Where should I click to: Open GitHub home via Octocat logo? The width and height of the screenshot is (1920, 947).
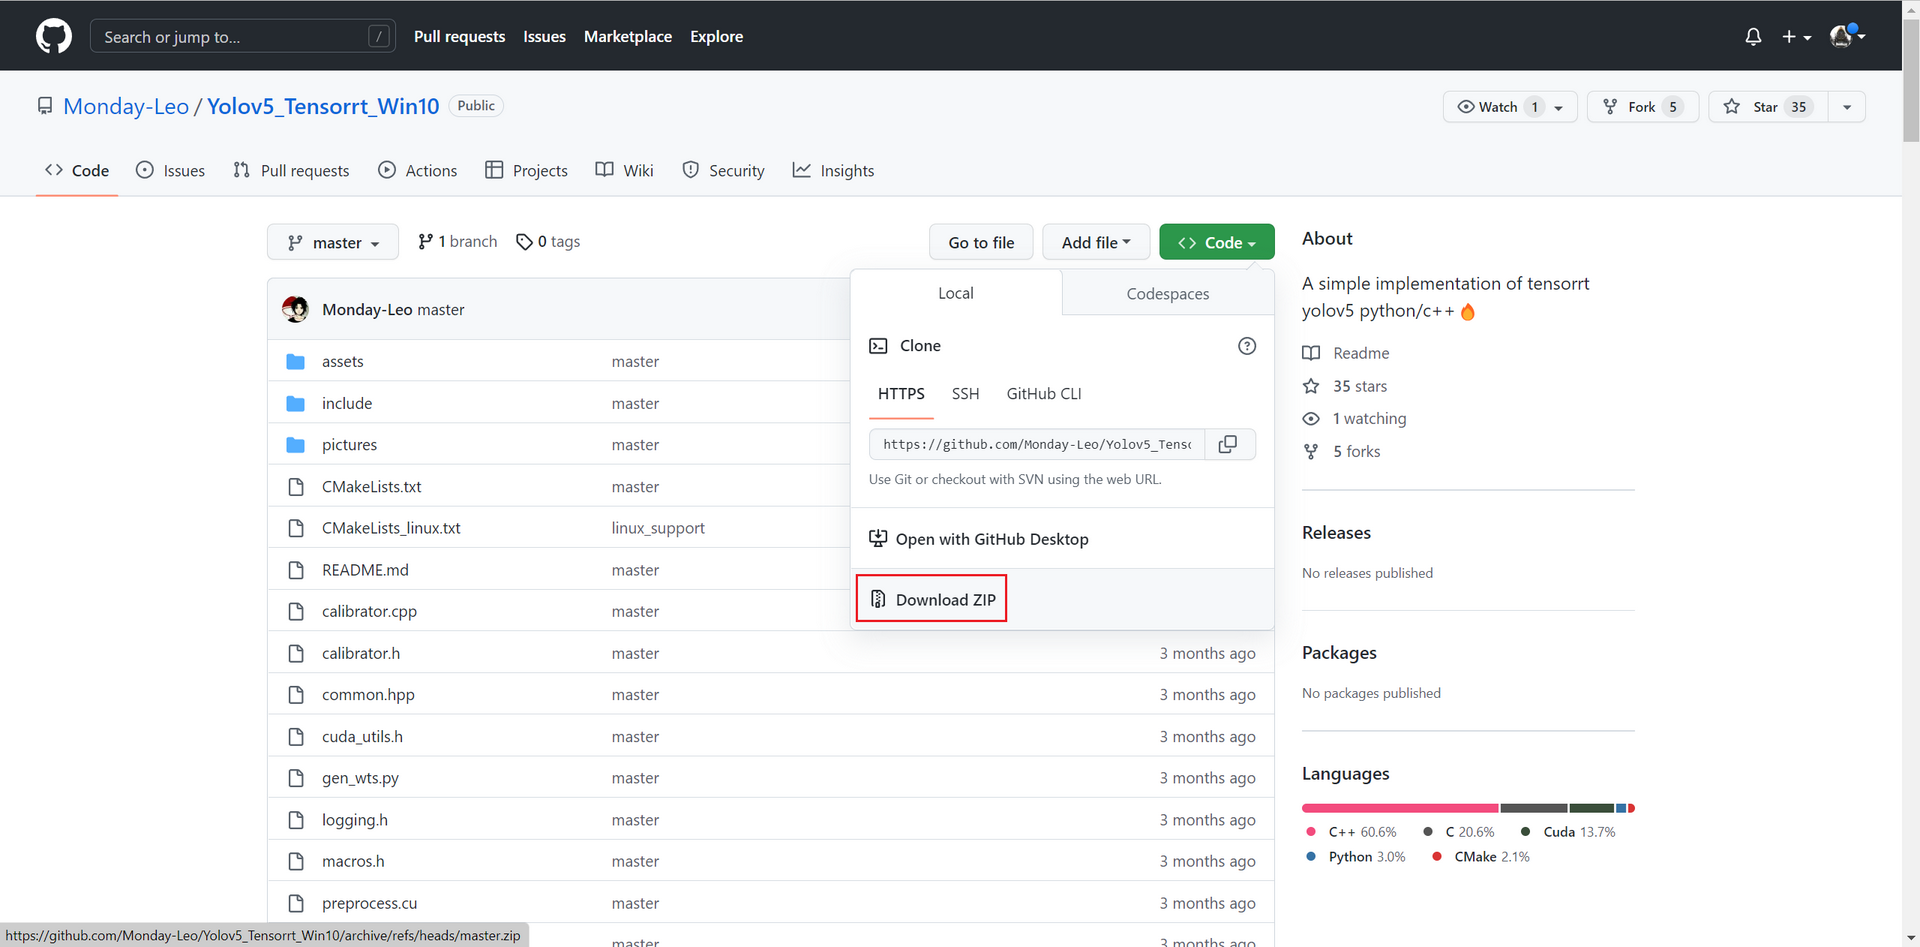pos(54,36)
